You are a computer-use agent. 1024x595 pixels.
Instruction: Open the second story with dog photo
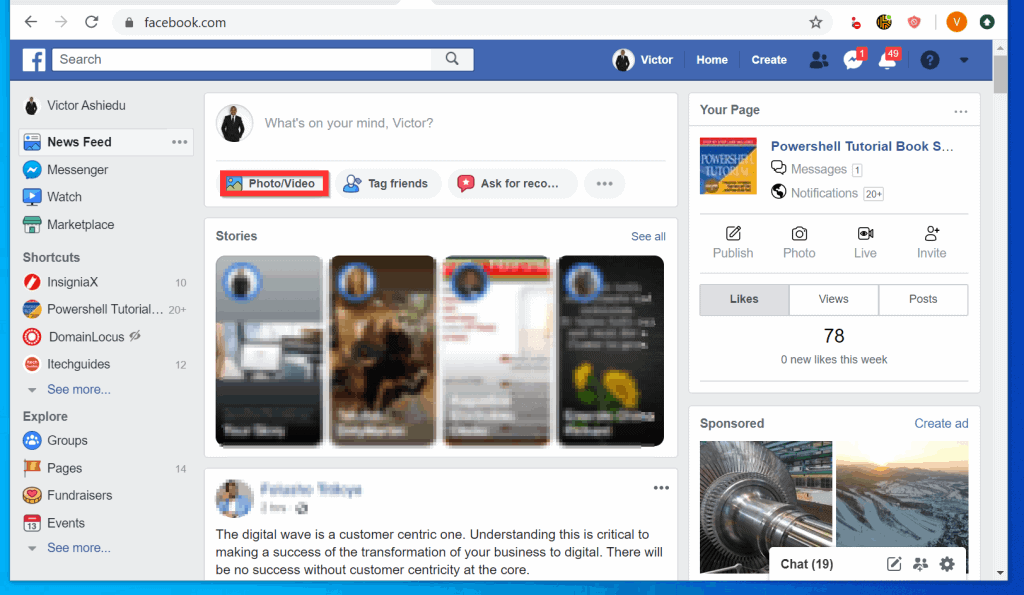tap(383, 351)
